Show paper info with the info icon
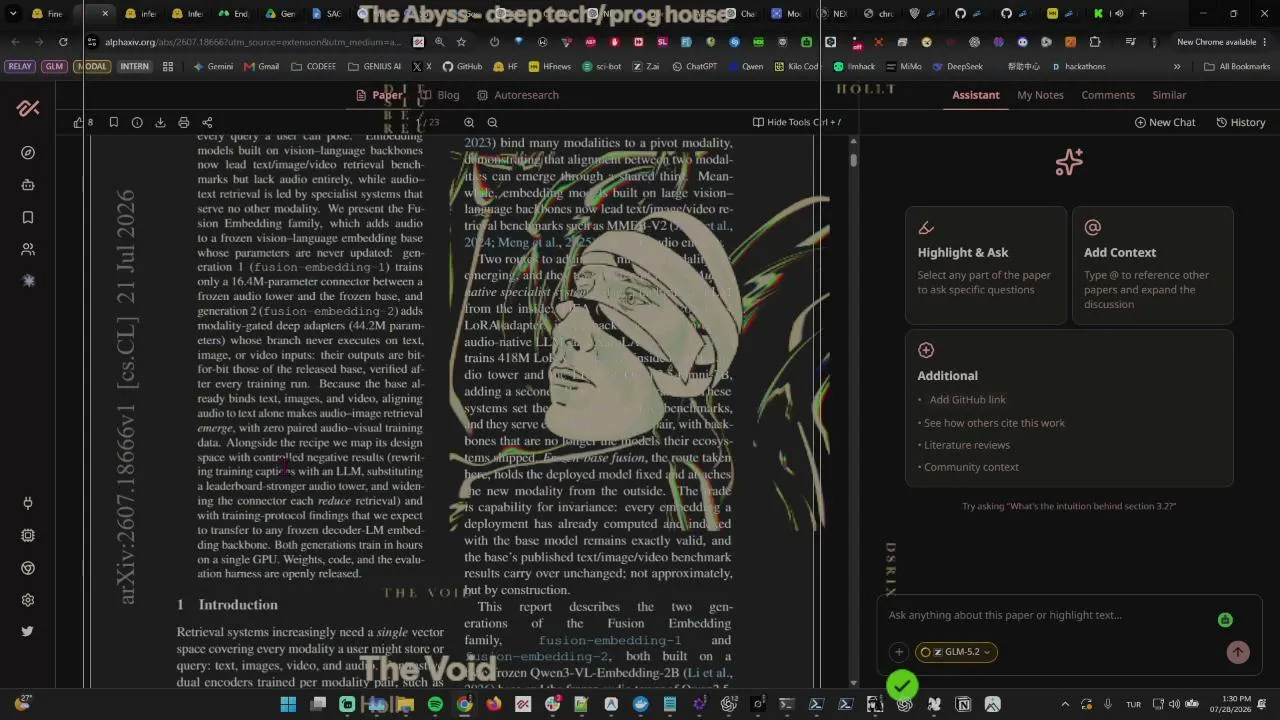Screen dimensions: 1280x720 pyautogui.click(x=137, y=122)
